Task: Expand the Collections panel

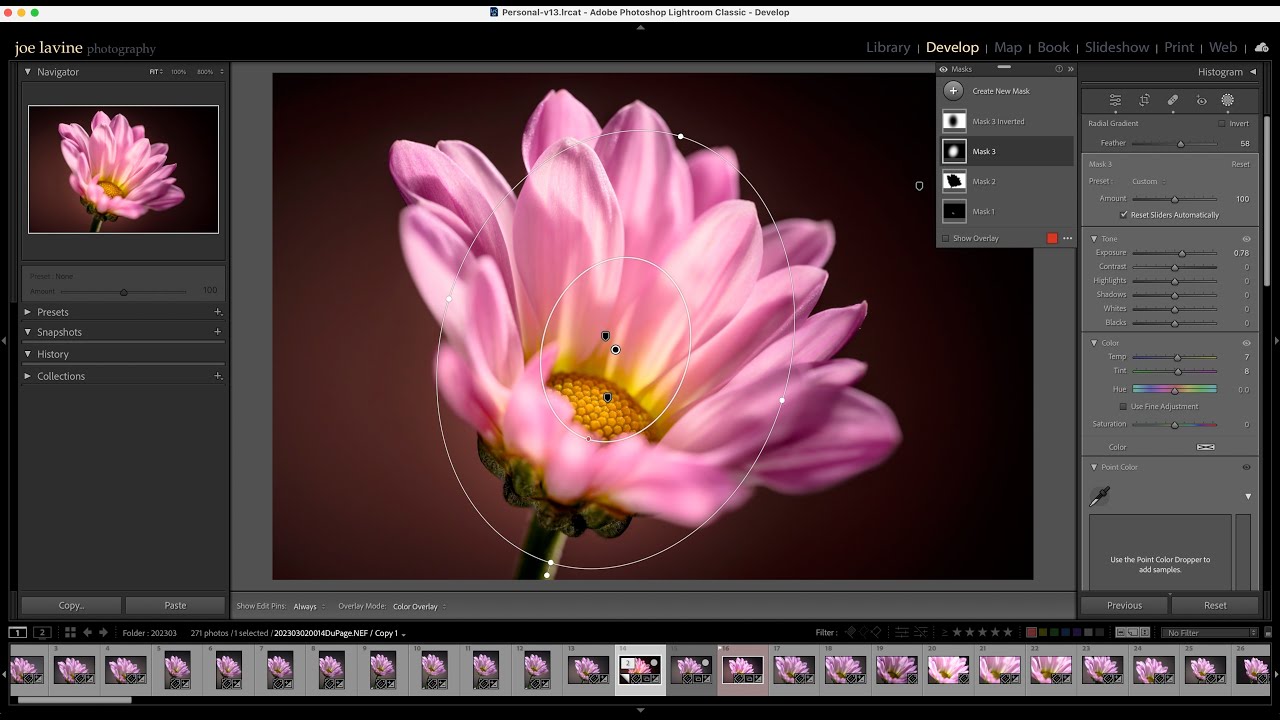Action: point(28,376)
